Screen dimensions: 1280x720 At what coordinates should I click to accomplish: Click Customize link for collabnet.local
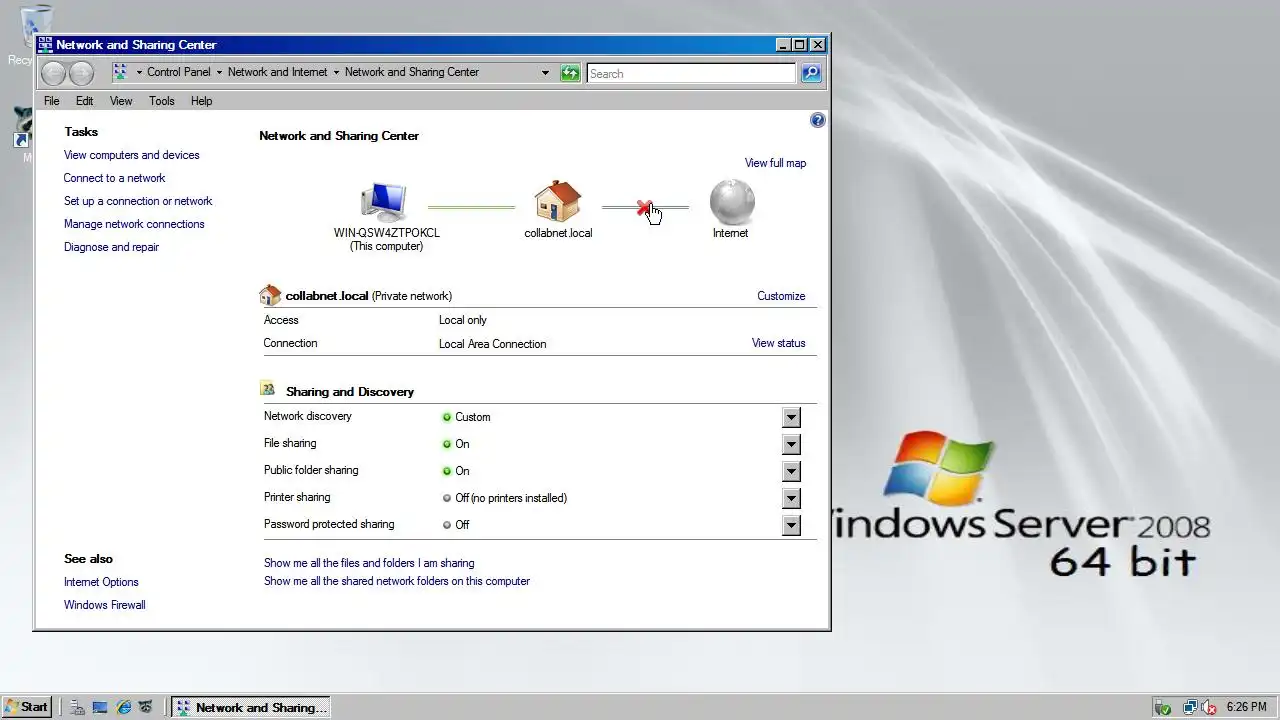click(781, 296)
